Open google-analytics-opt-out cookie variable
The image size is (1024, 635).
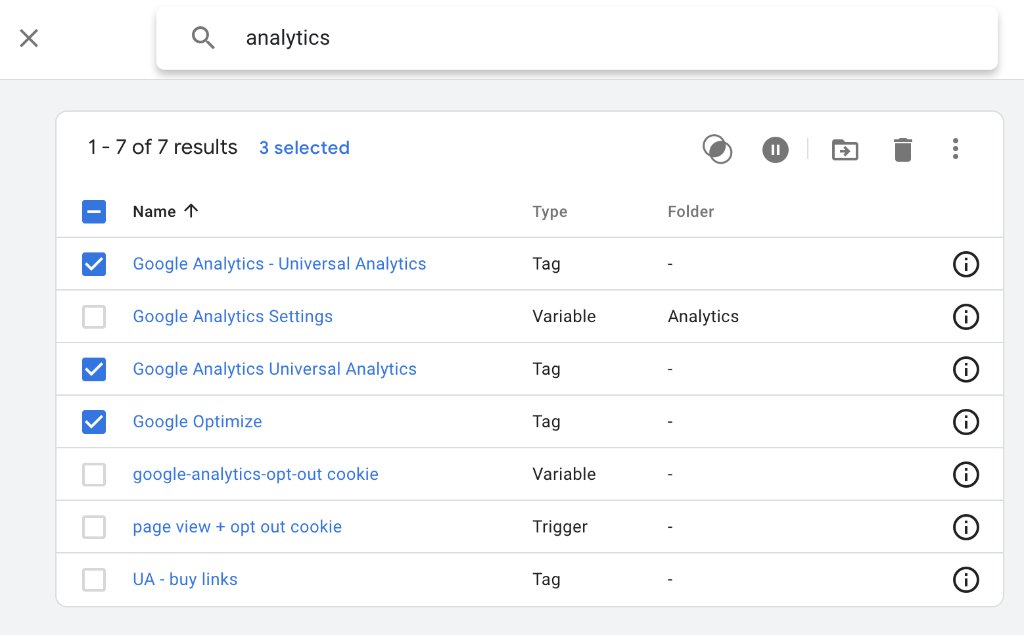255,474
